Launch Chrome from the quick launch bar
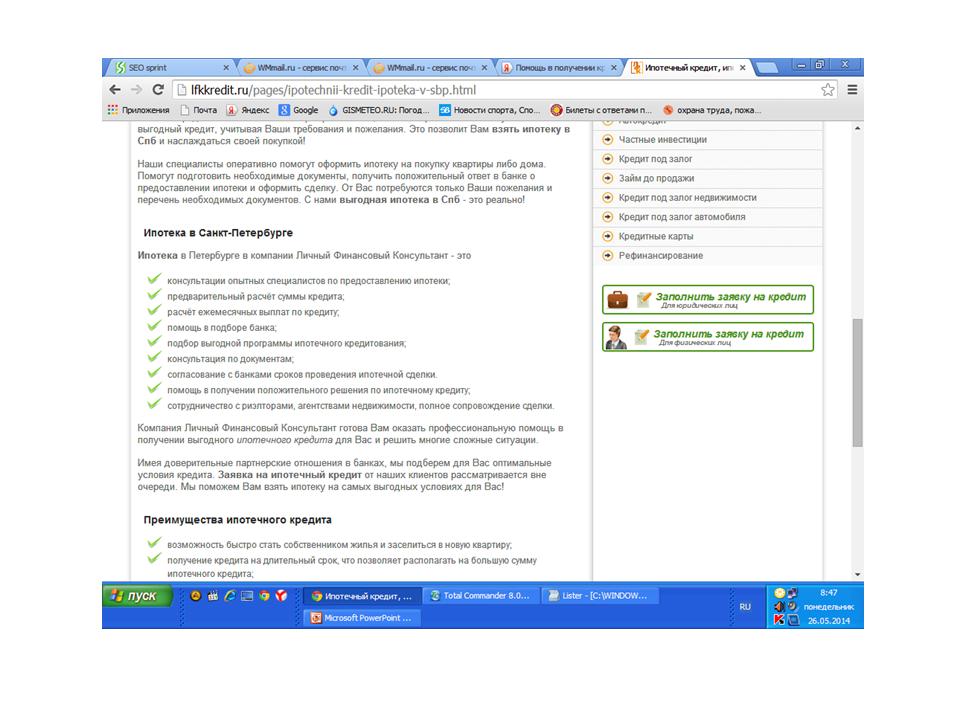This screenshot has width=960, height=720. 264,596
